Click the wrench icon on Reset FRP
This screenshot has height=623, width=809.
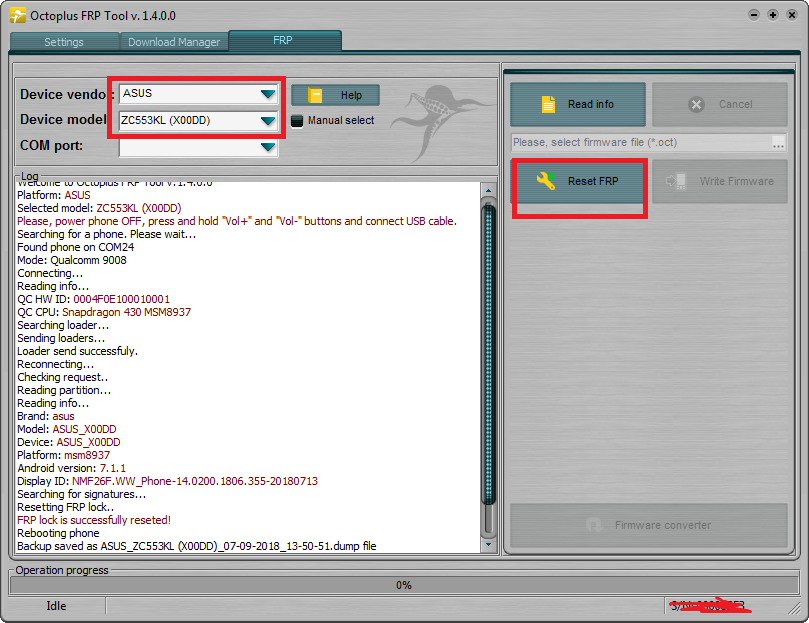pyautogui.click(x=546, y=181)
